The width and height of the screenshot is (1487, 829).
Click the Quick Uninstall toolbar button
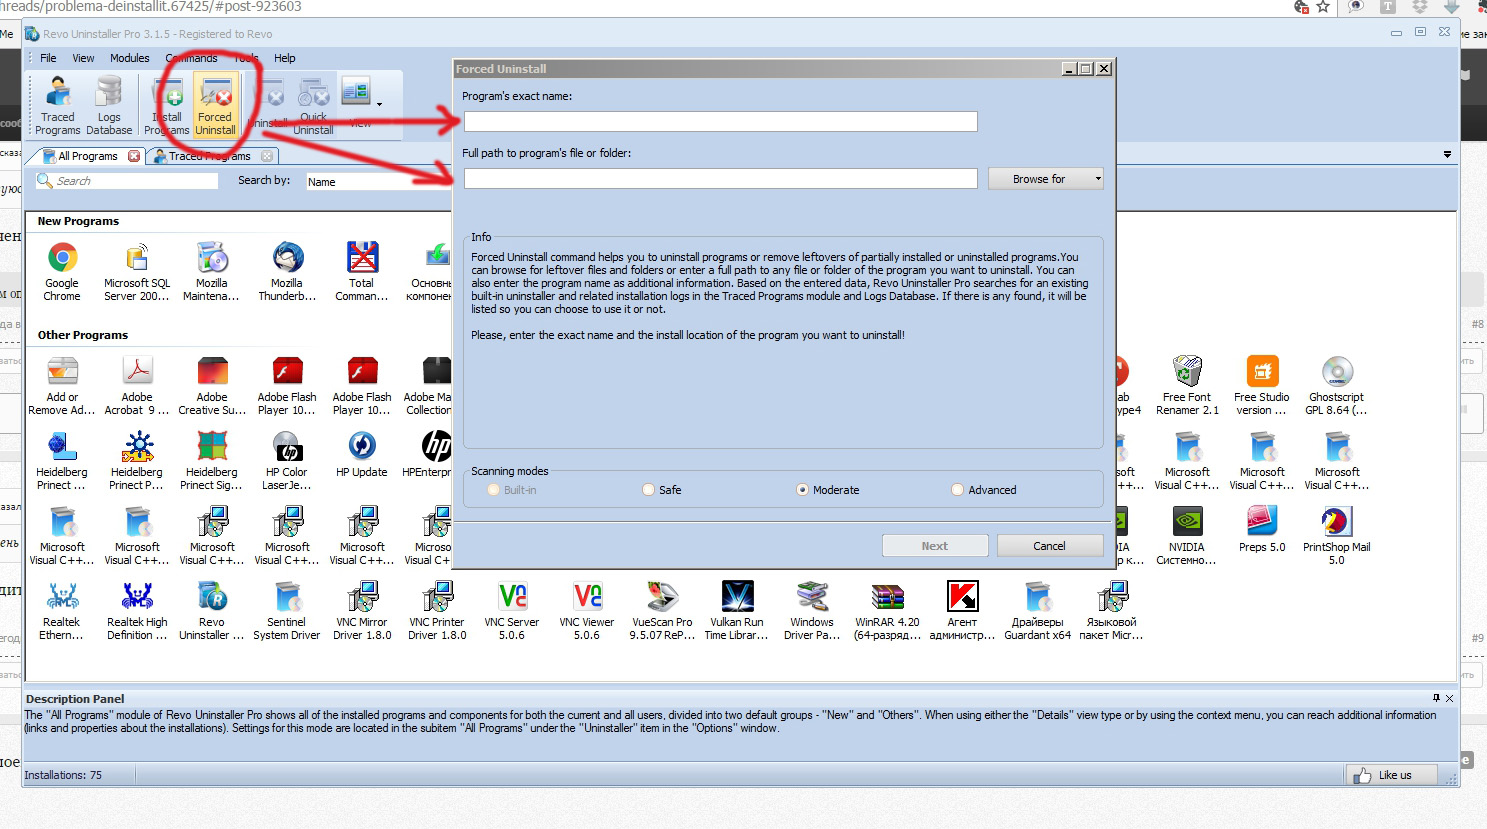click(313, 105)
